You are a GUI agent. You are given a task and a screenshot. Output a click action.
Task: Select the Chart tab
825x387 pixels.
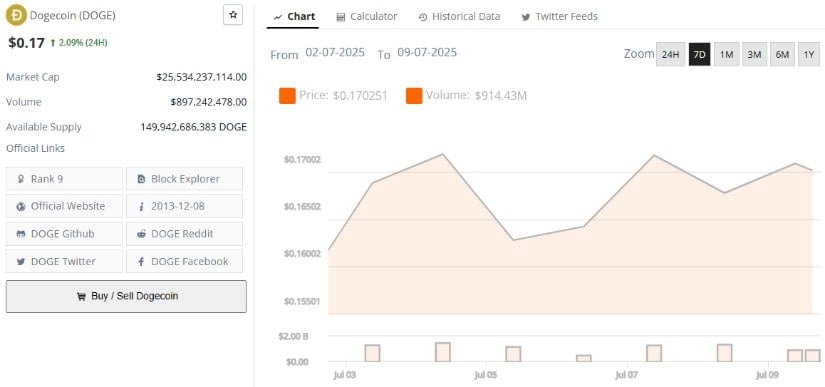(x=295, y=17)
